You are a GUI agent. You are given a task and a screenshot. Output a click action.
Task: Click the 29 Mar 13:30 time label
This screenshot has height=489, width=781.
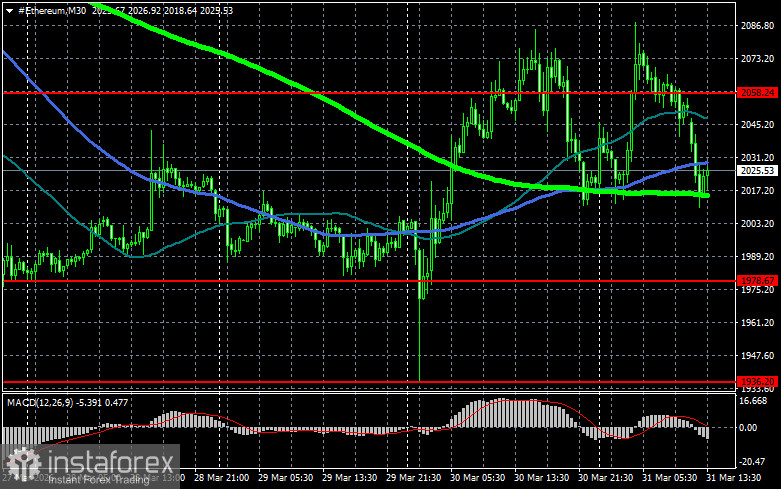coord(349,478)
